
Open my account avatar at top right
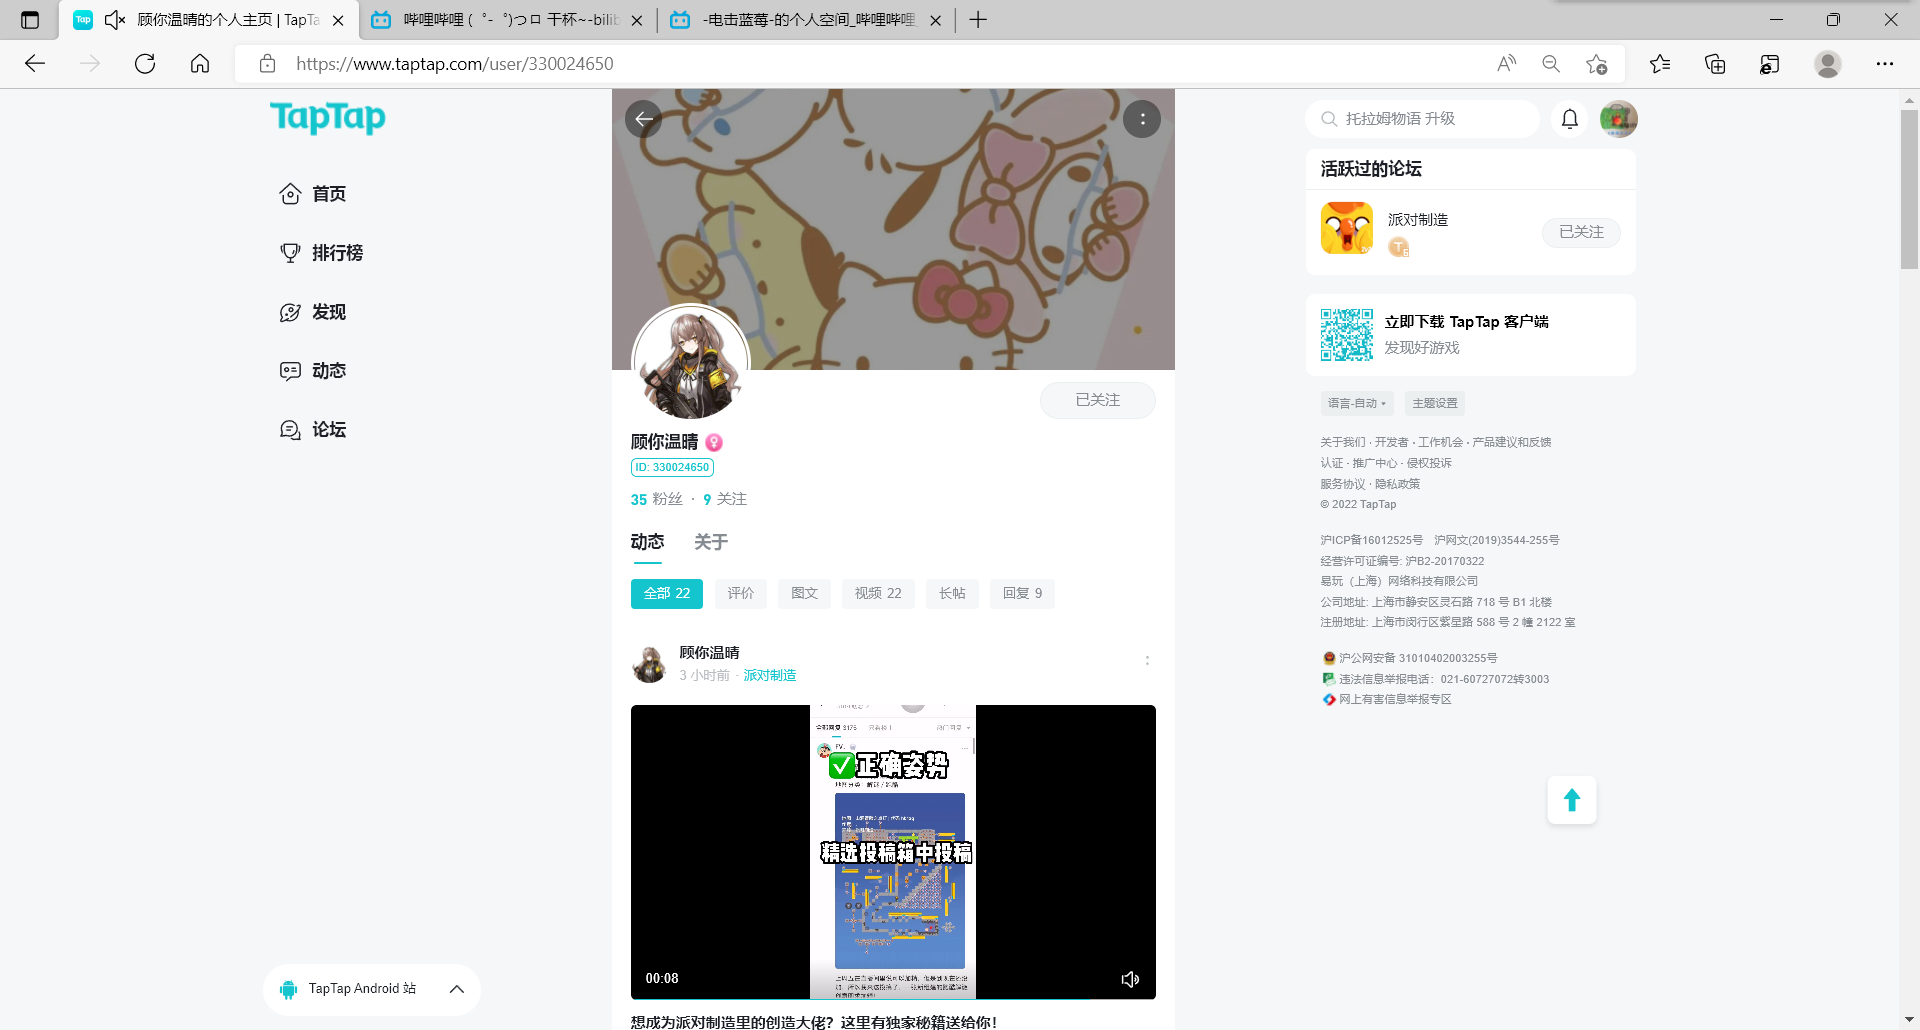[1618, 119]
